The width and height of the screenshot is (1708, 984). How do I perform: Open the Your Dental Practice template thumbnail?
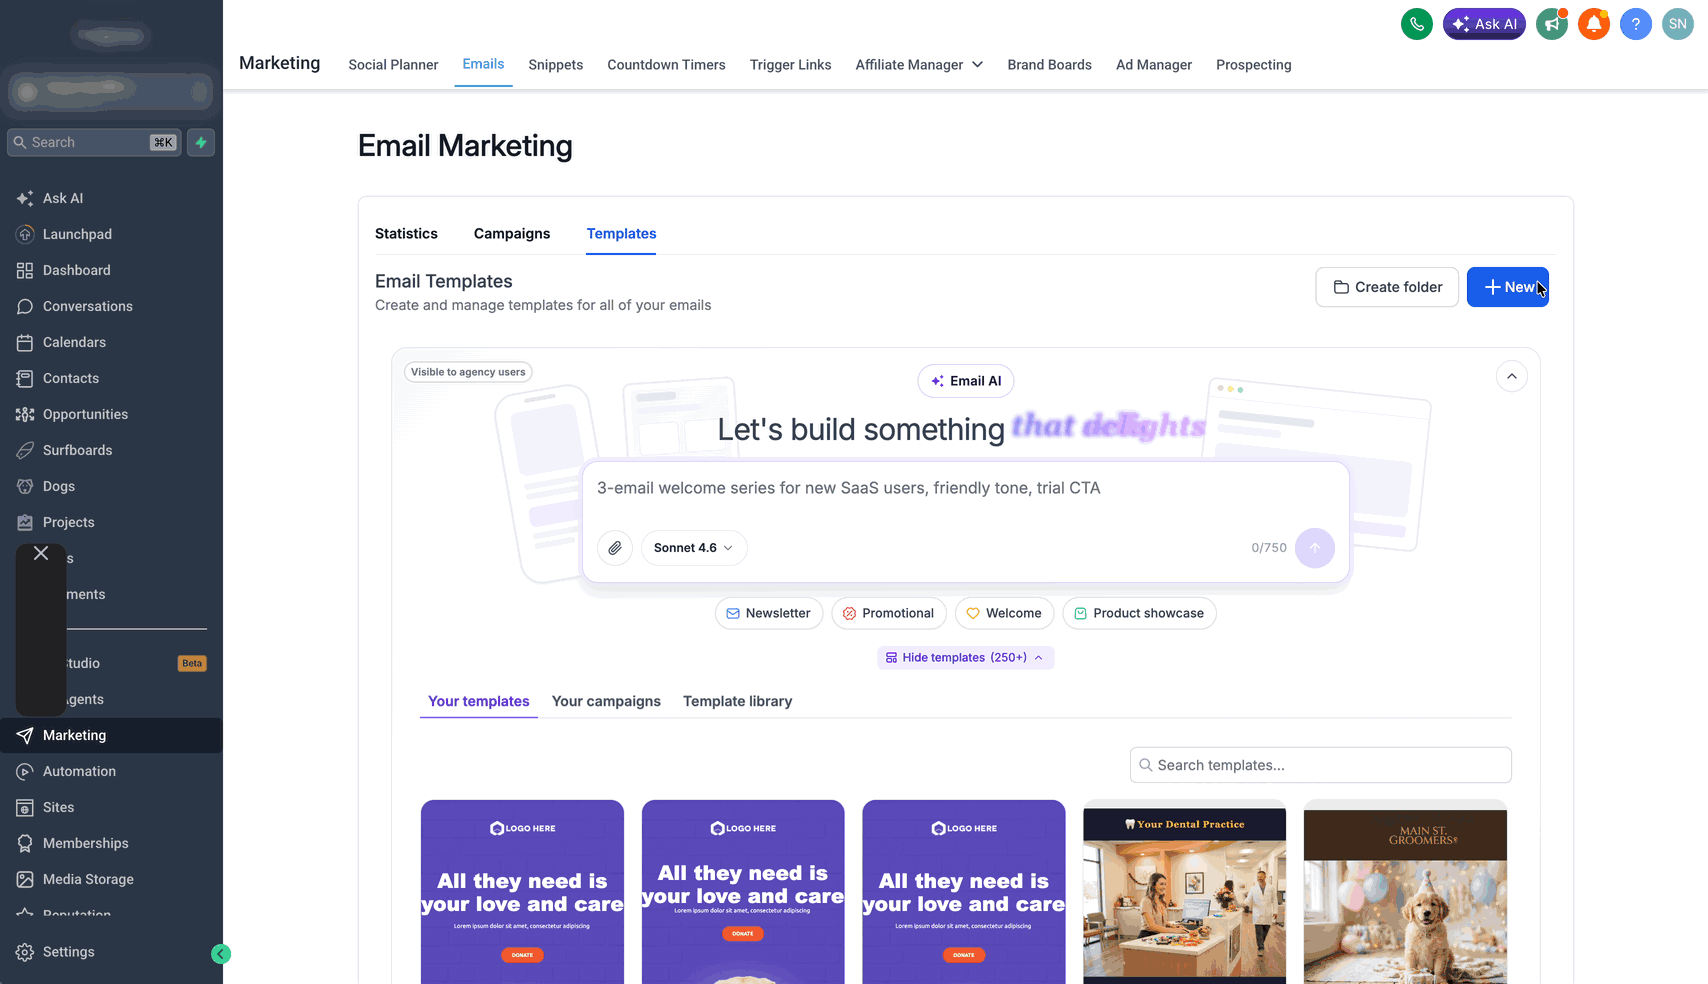click(1184, 892)
